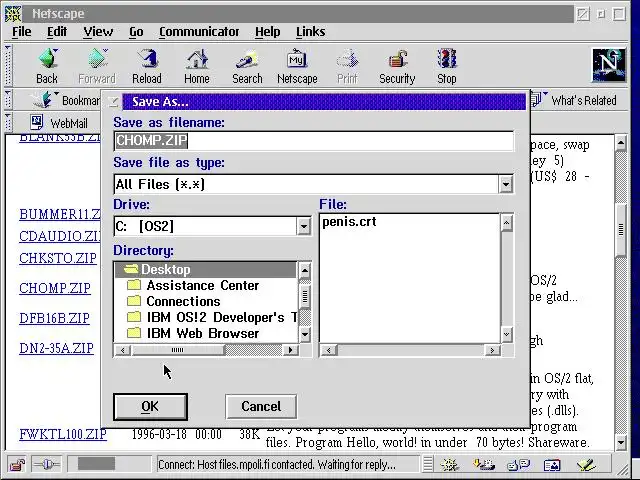640x480 pixels.
Task: Click the Netscape N logo
Action: pos(609,65)
